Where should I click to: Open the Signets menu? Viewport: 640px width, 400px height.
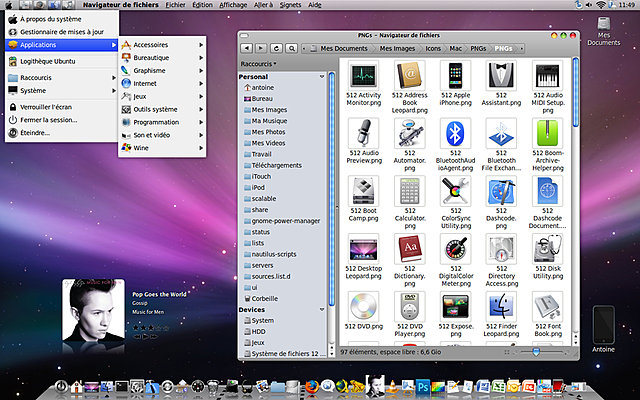290,5
